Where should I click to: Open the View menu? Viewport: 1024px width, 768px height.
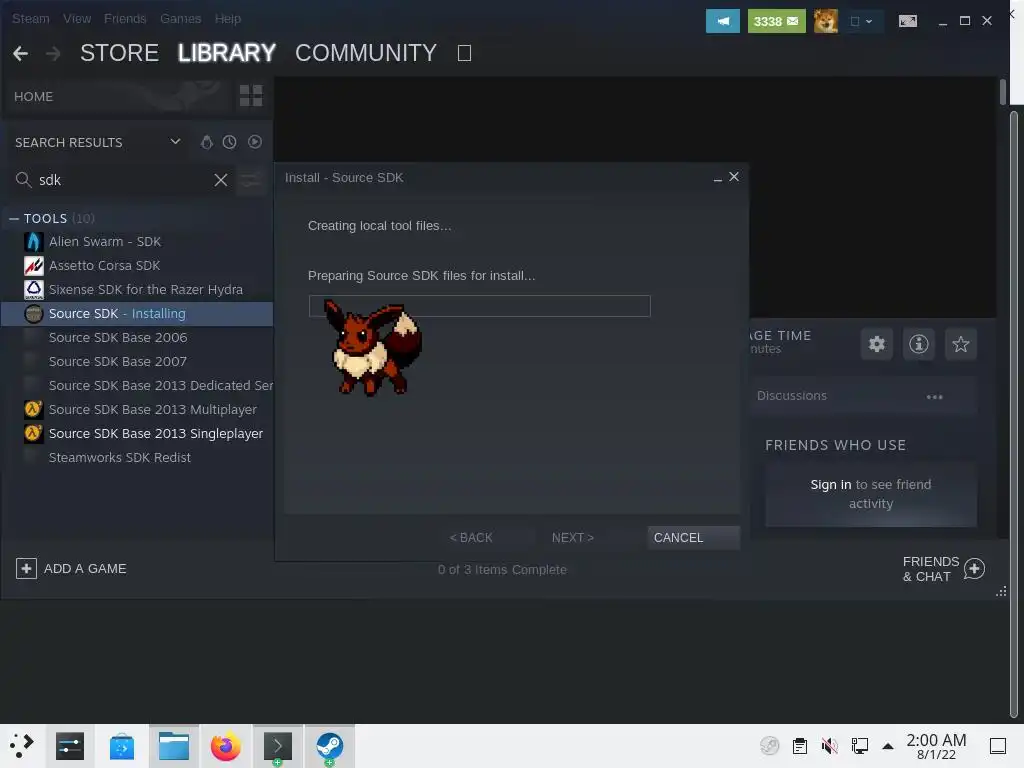click(77, 19)
